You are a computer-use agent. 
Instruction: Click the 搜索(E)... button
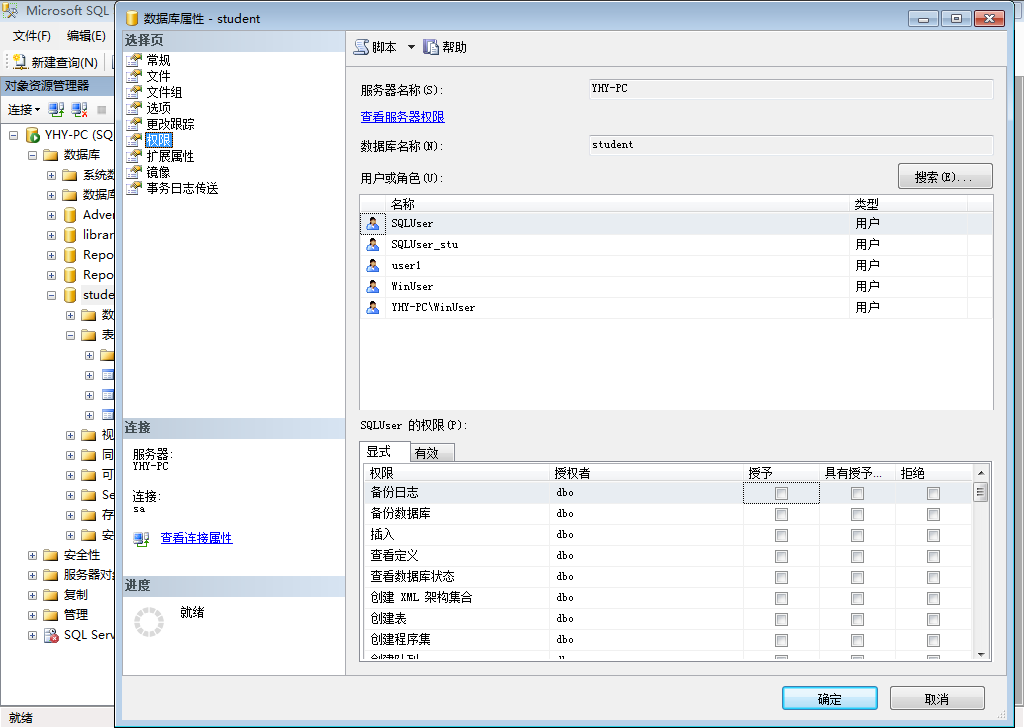pyautogui.click(x=945, y=176)
